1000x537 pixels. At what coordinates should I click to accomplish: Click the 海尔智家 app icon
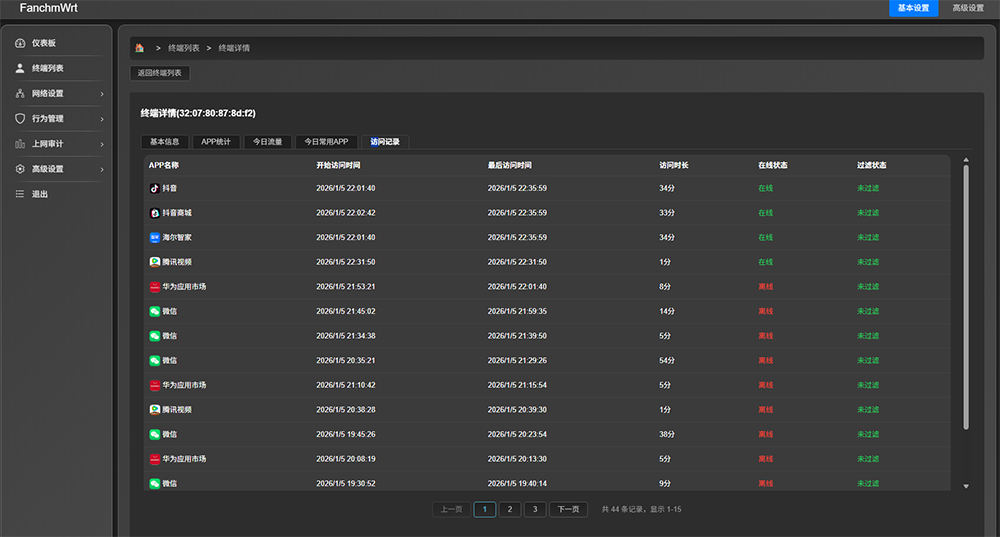[x=155, y=237]
